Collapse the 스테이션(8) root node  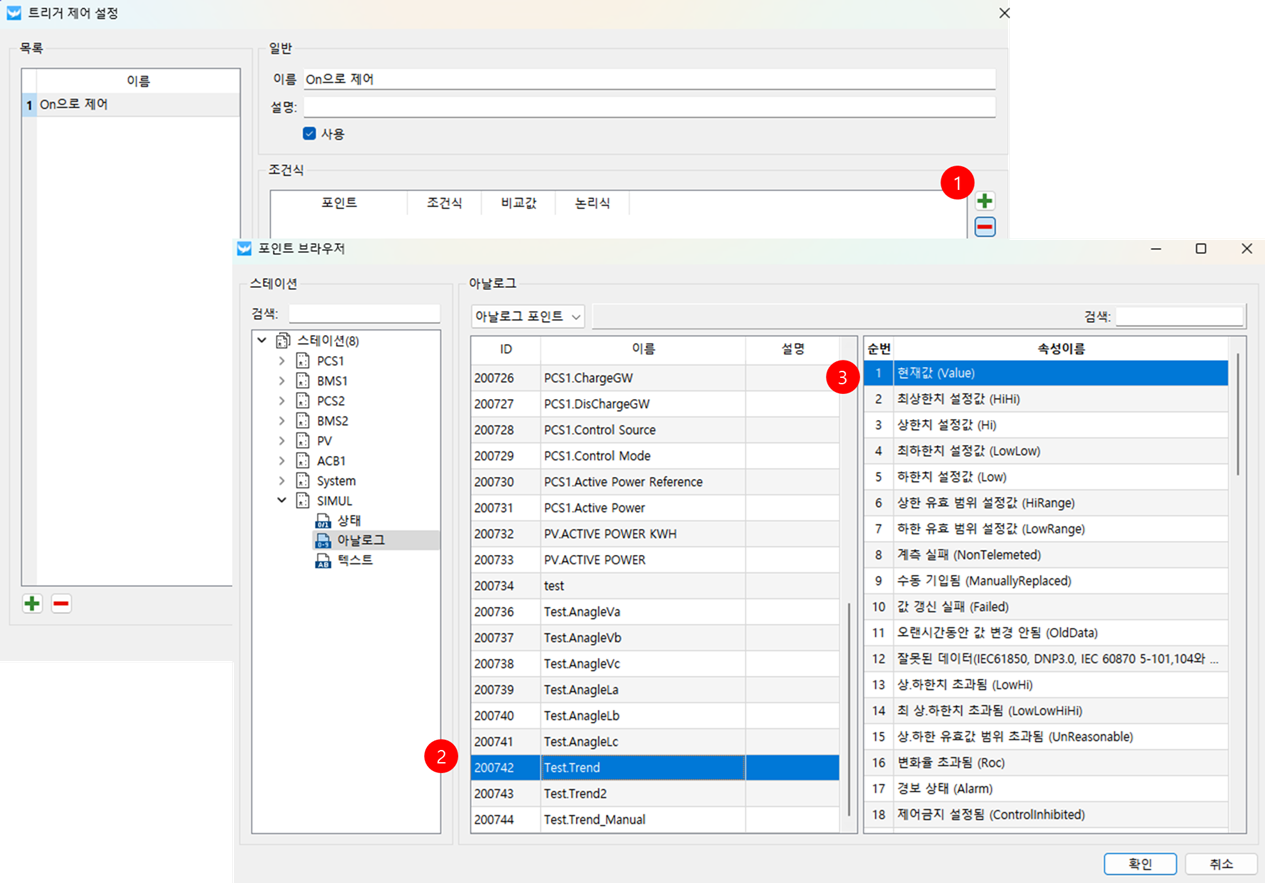(x=262, y=341)
